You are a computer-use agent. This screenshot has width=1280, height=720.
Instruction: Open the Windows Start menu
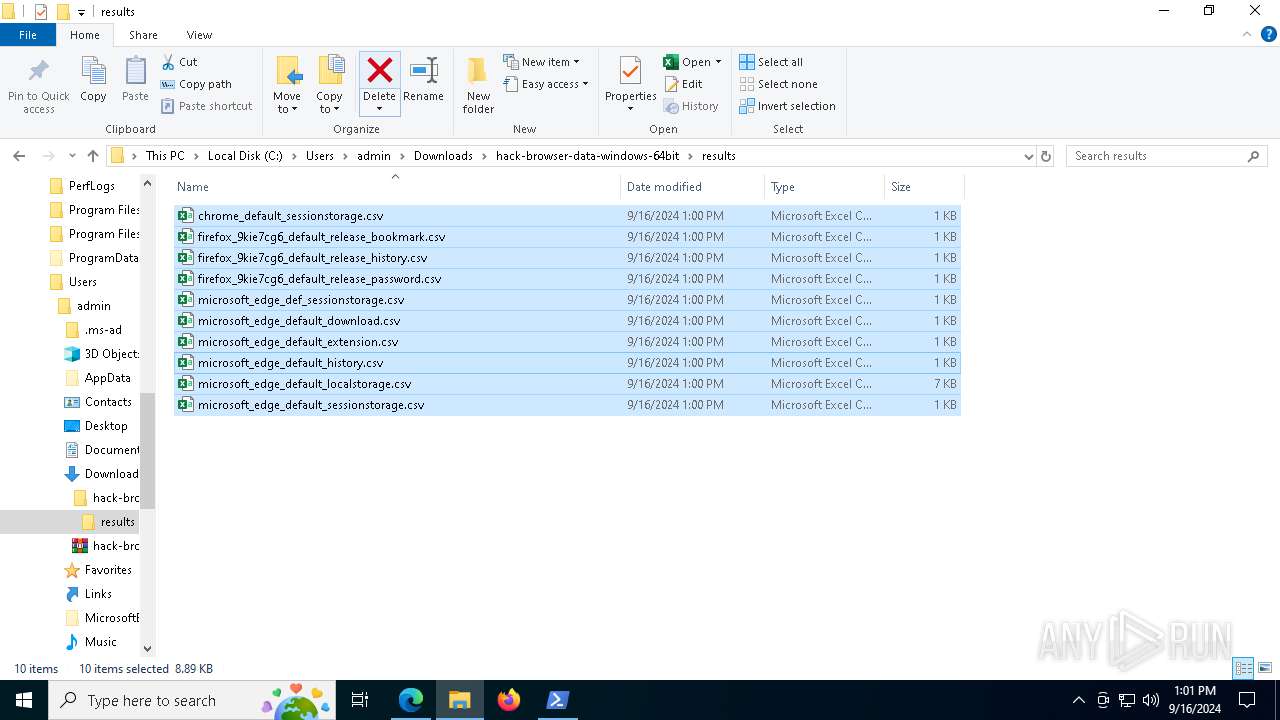point(24,700)
